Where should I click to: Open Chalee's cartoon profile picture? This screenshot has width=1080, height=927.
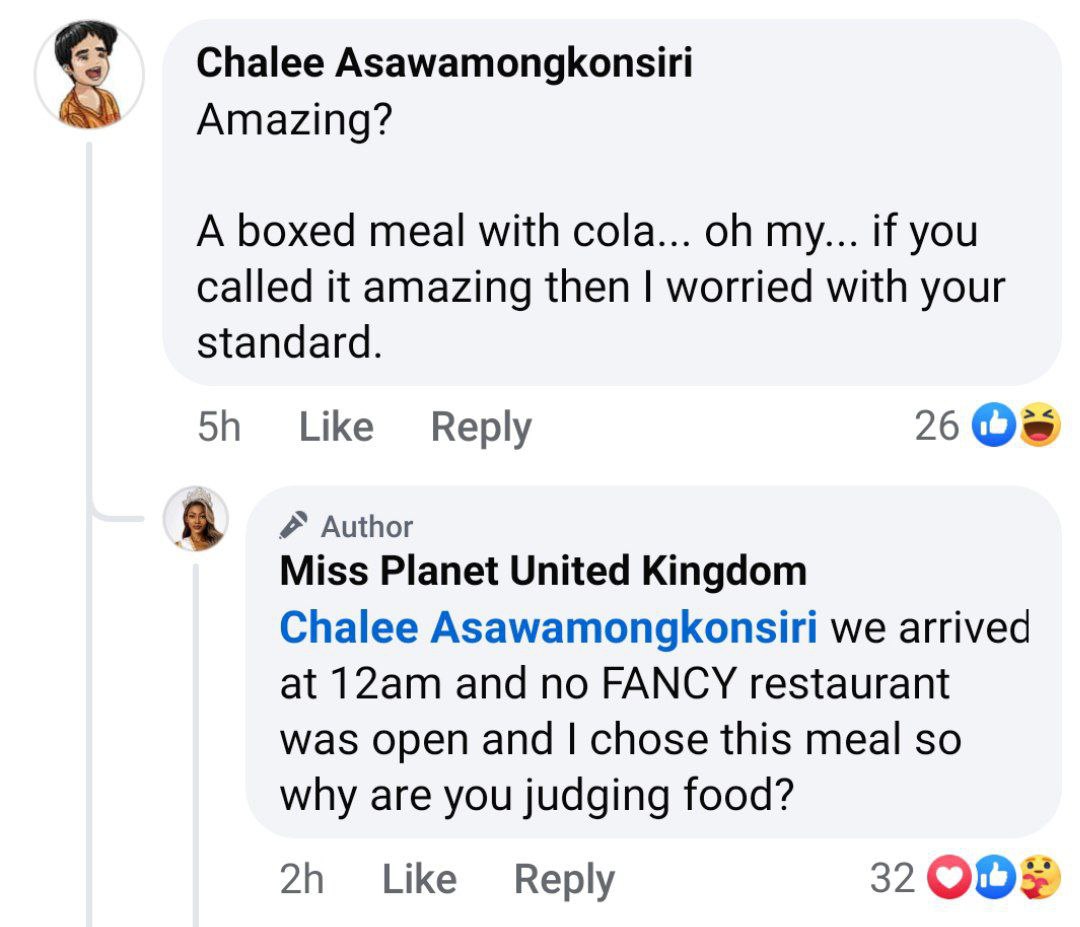[x=89, y=76]
